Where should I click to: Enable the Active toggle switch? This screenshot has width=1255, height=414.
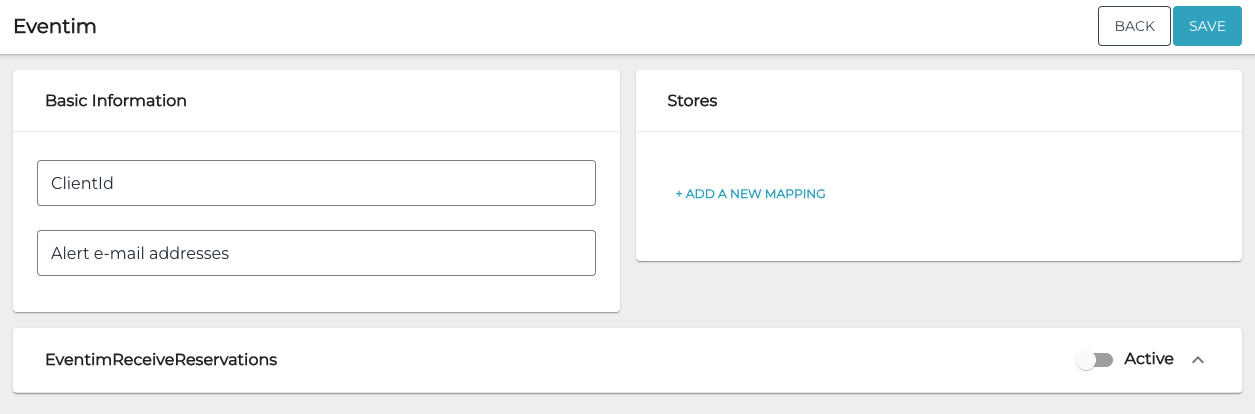click(x=1095, y=360)
